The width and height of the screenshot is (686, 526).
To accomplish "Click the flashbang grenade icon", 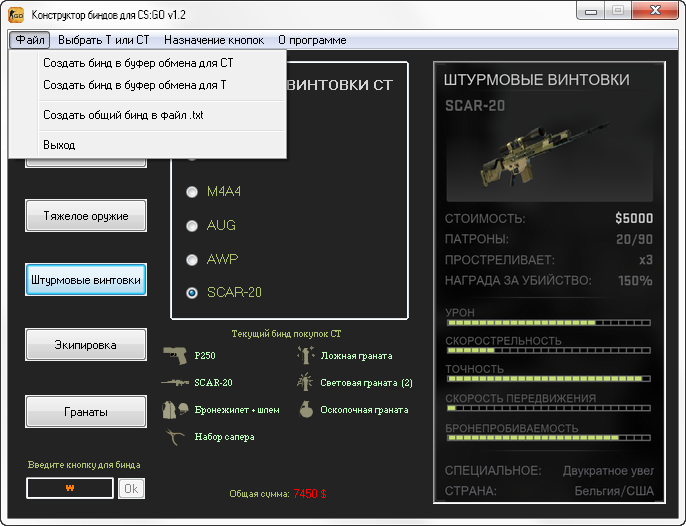I will click(x=305, y=382).
